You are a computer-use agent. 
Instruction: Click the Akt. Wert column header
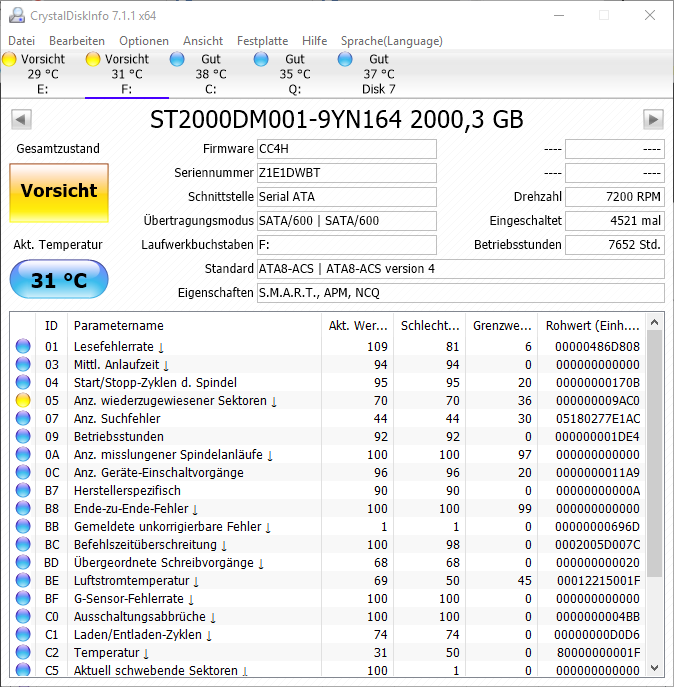coord(358,326)
